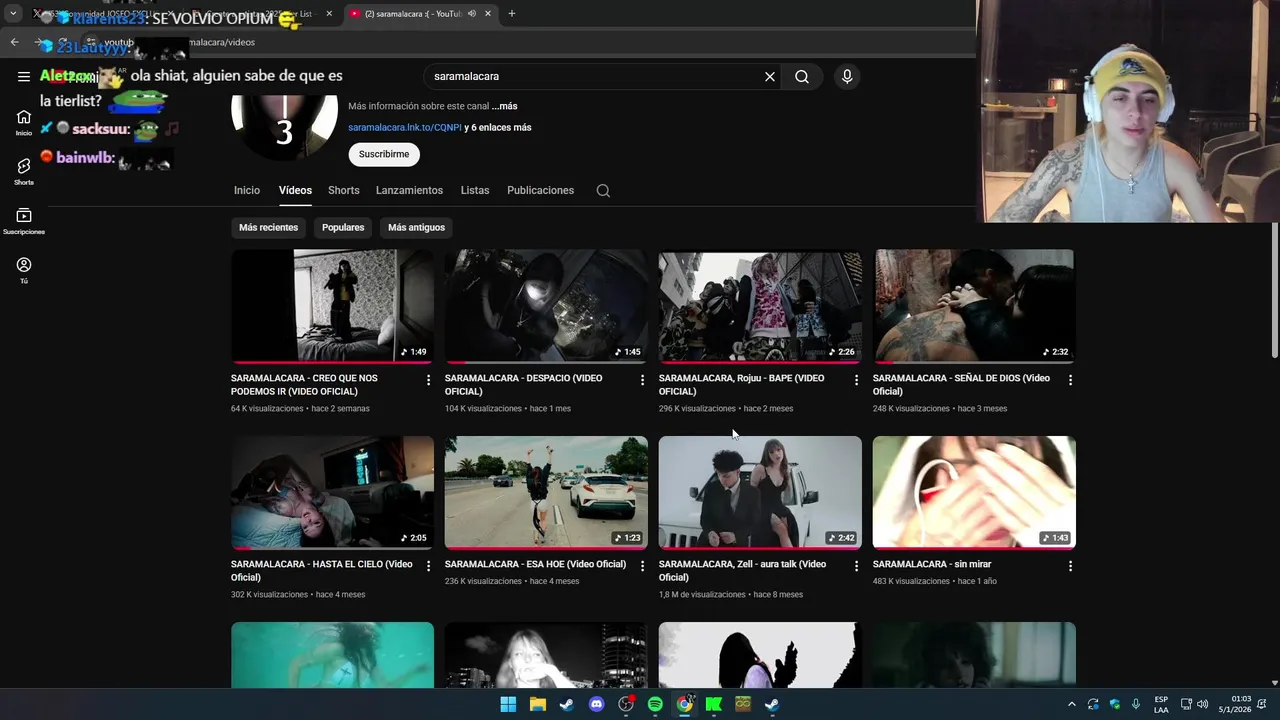Screen dimensions: 1280x720
Task: Switch to the Shorts channel tab
Action: point(343,190)
